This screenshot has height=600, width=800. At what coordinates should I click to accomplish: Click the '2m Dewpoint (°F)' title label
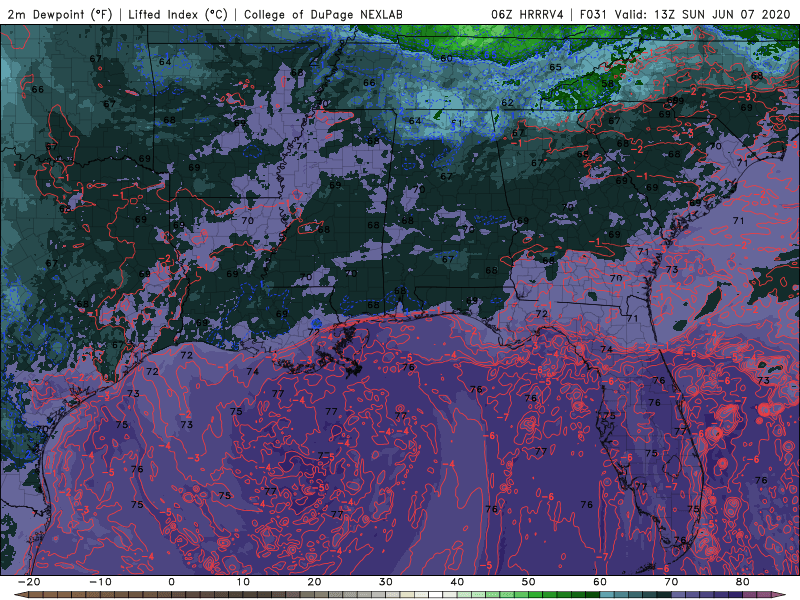click(x=60, y=14)
